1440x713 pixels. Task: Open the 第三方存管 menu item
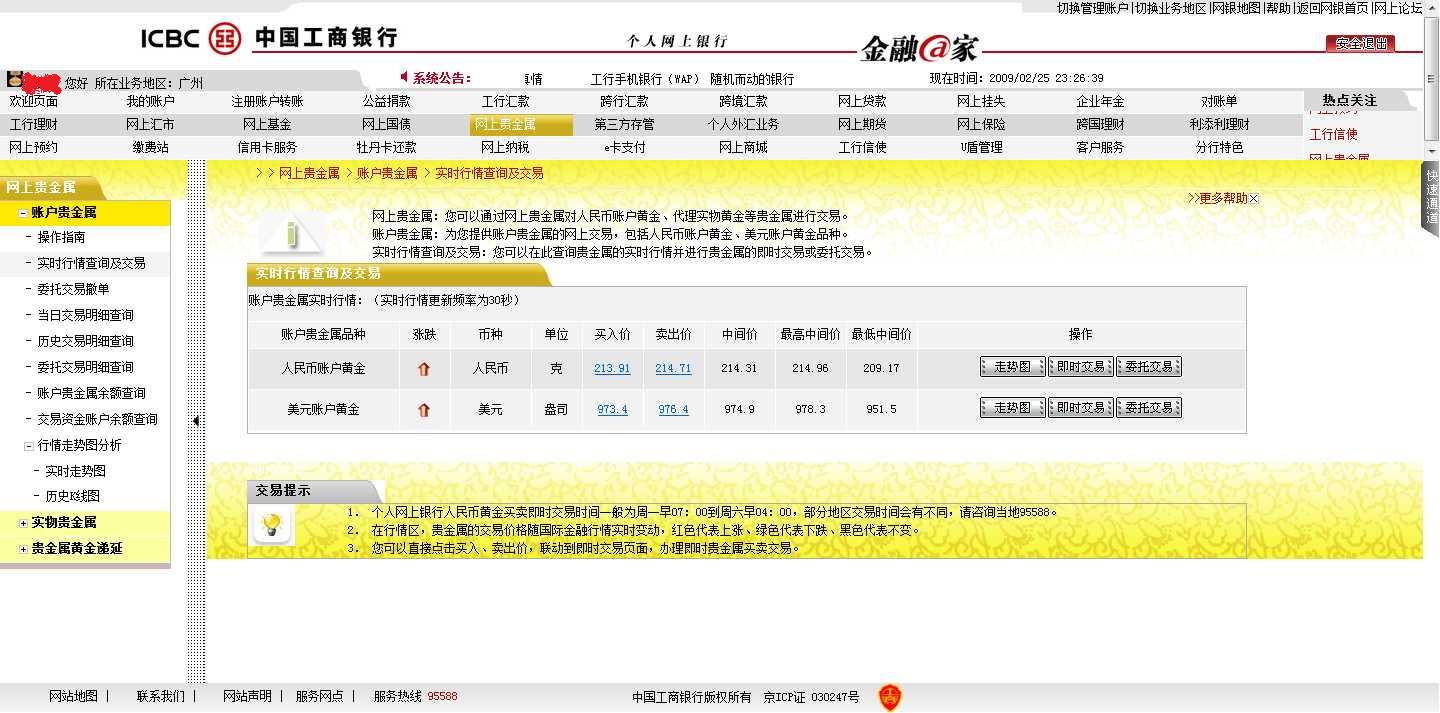624,125
